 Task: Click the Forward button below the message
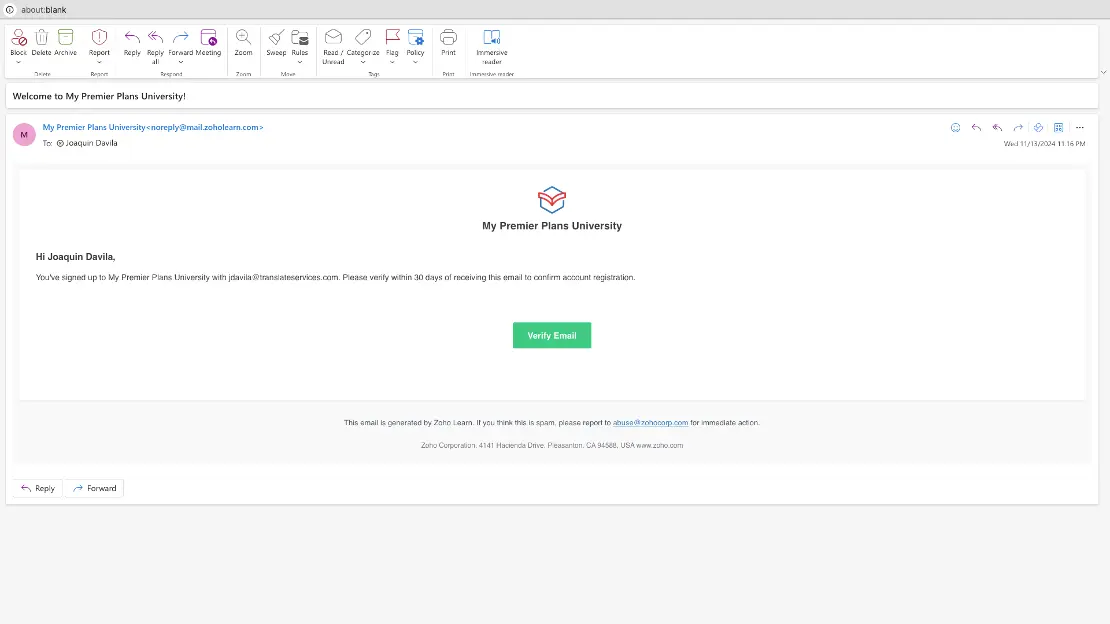[94, 488]
